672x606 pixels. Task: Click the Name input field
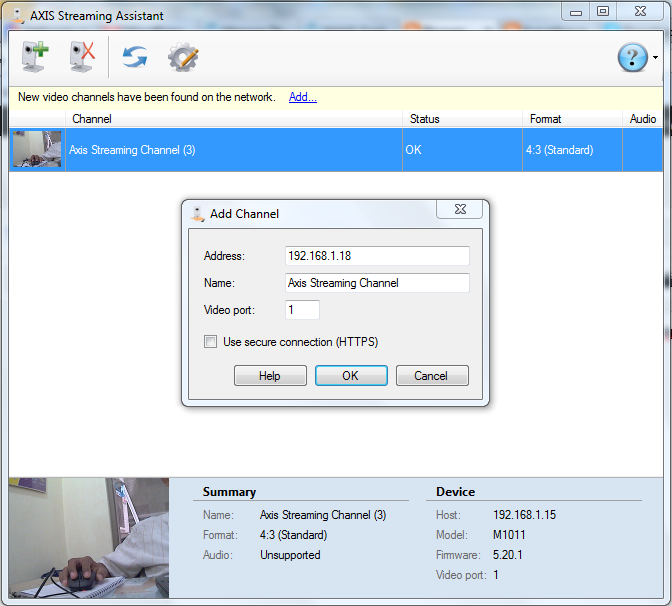[377, 283]
